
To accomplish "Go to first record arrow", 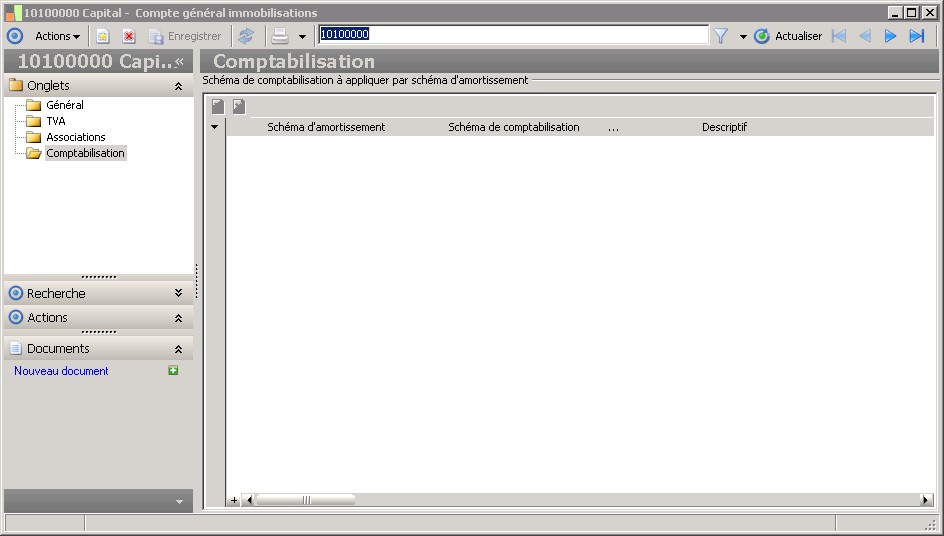I will [x=839, y=36].
